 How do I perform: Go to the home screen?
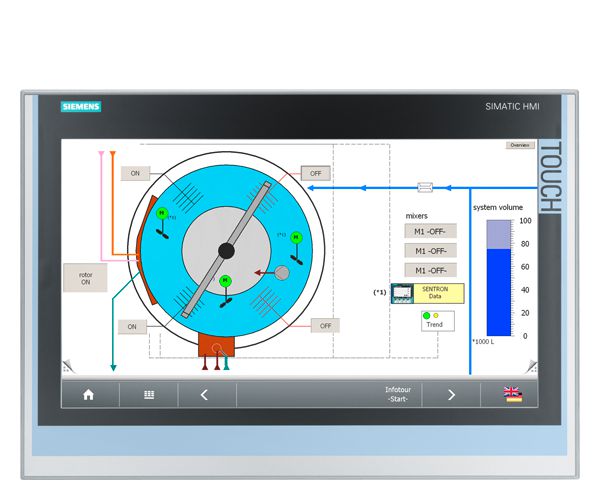pos(88,394)
